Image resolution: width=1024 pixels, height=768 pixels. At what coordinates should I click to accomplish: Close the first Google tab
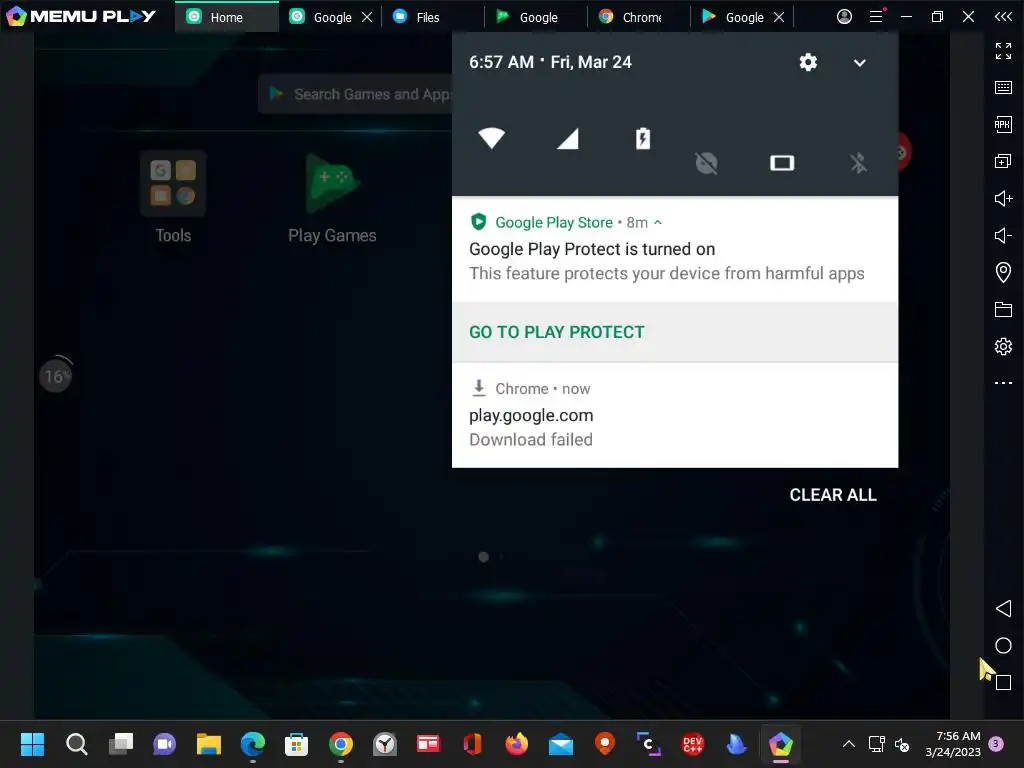pos(367,17)
